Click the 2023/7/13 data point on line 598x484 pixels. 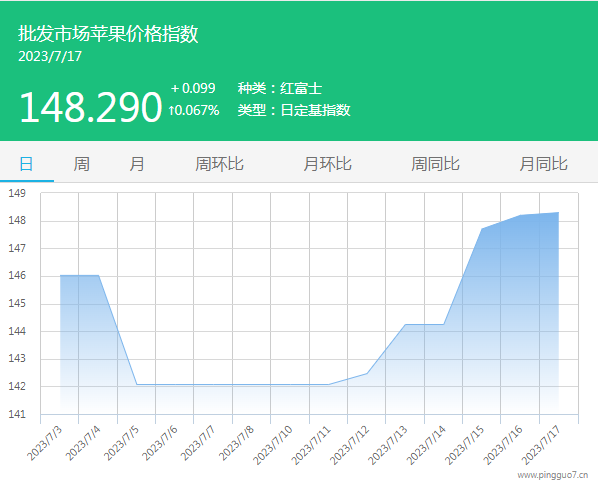[405, 325]
